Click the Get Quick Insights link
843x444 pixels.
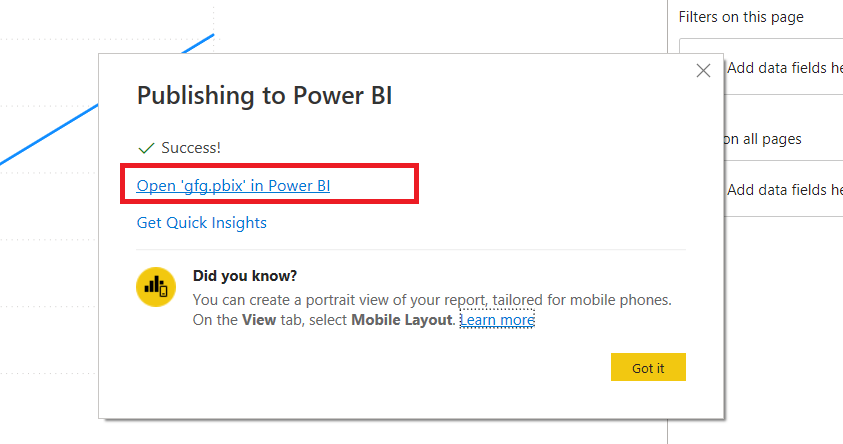[201, 222]
